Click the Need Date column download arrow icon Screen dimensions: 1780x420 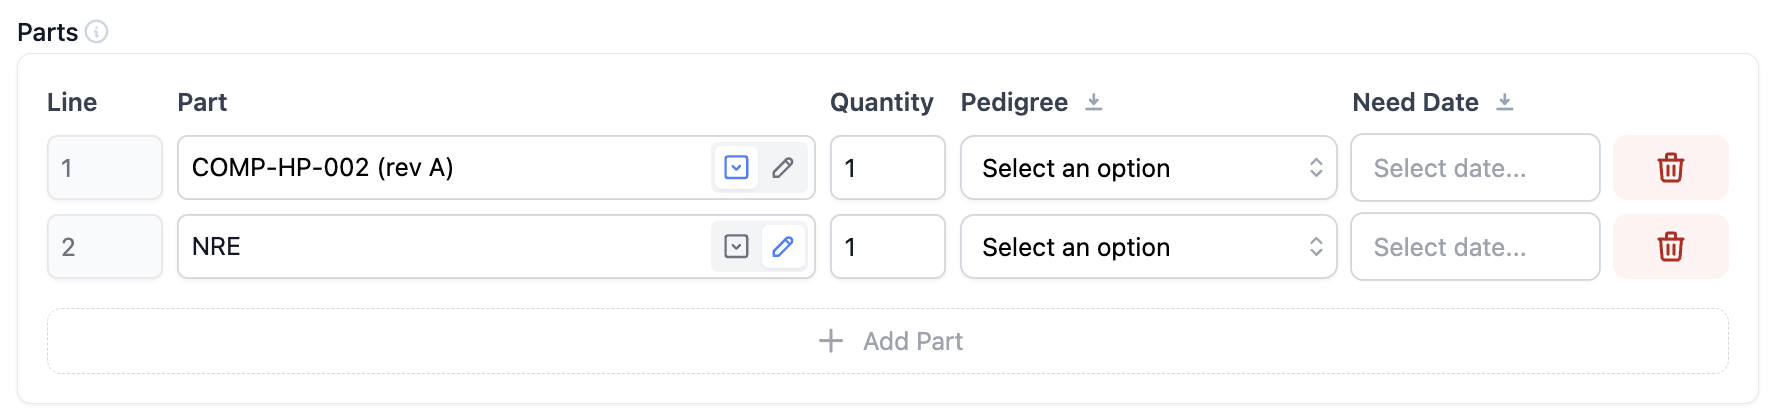pyautogui.click(x=1505, y=102)
